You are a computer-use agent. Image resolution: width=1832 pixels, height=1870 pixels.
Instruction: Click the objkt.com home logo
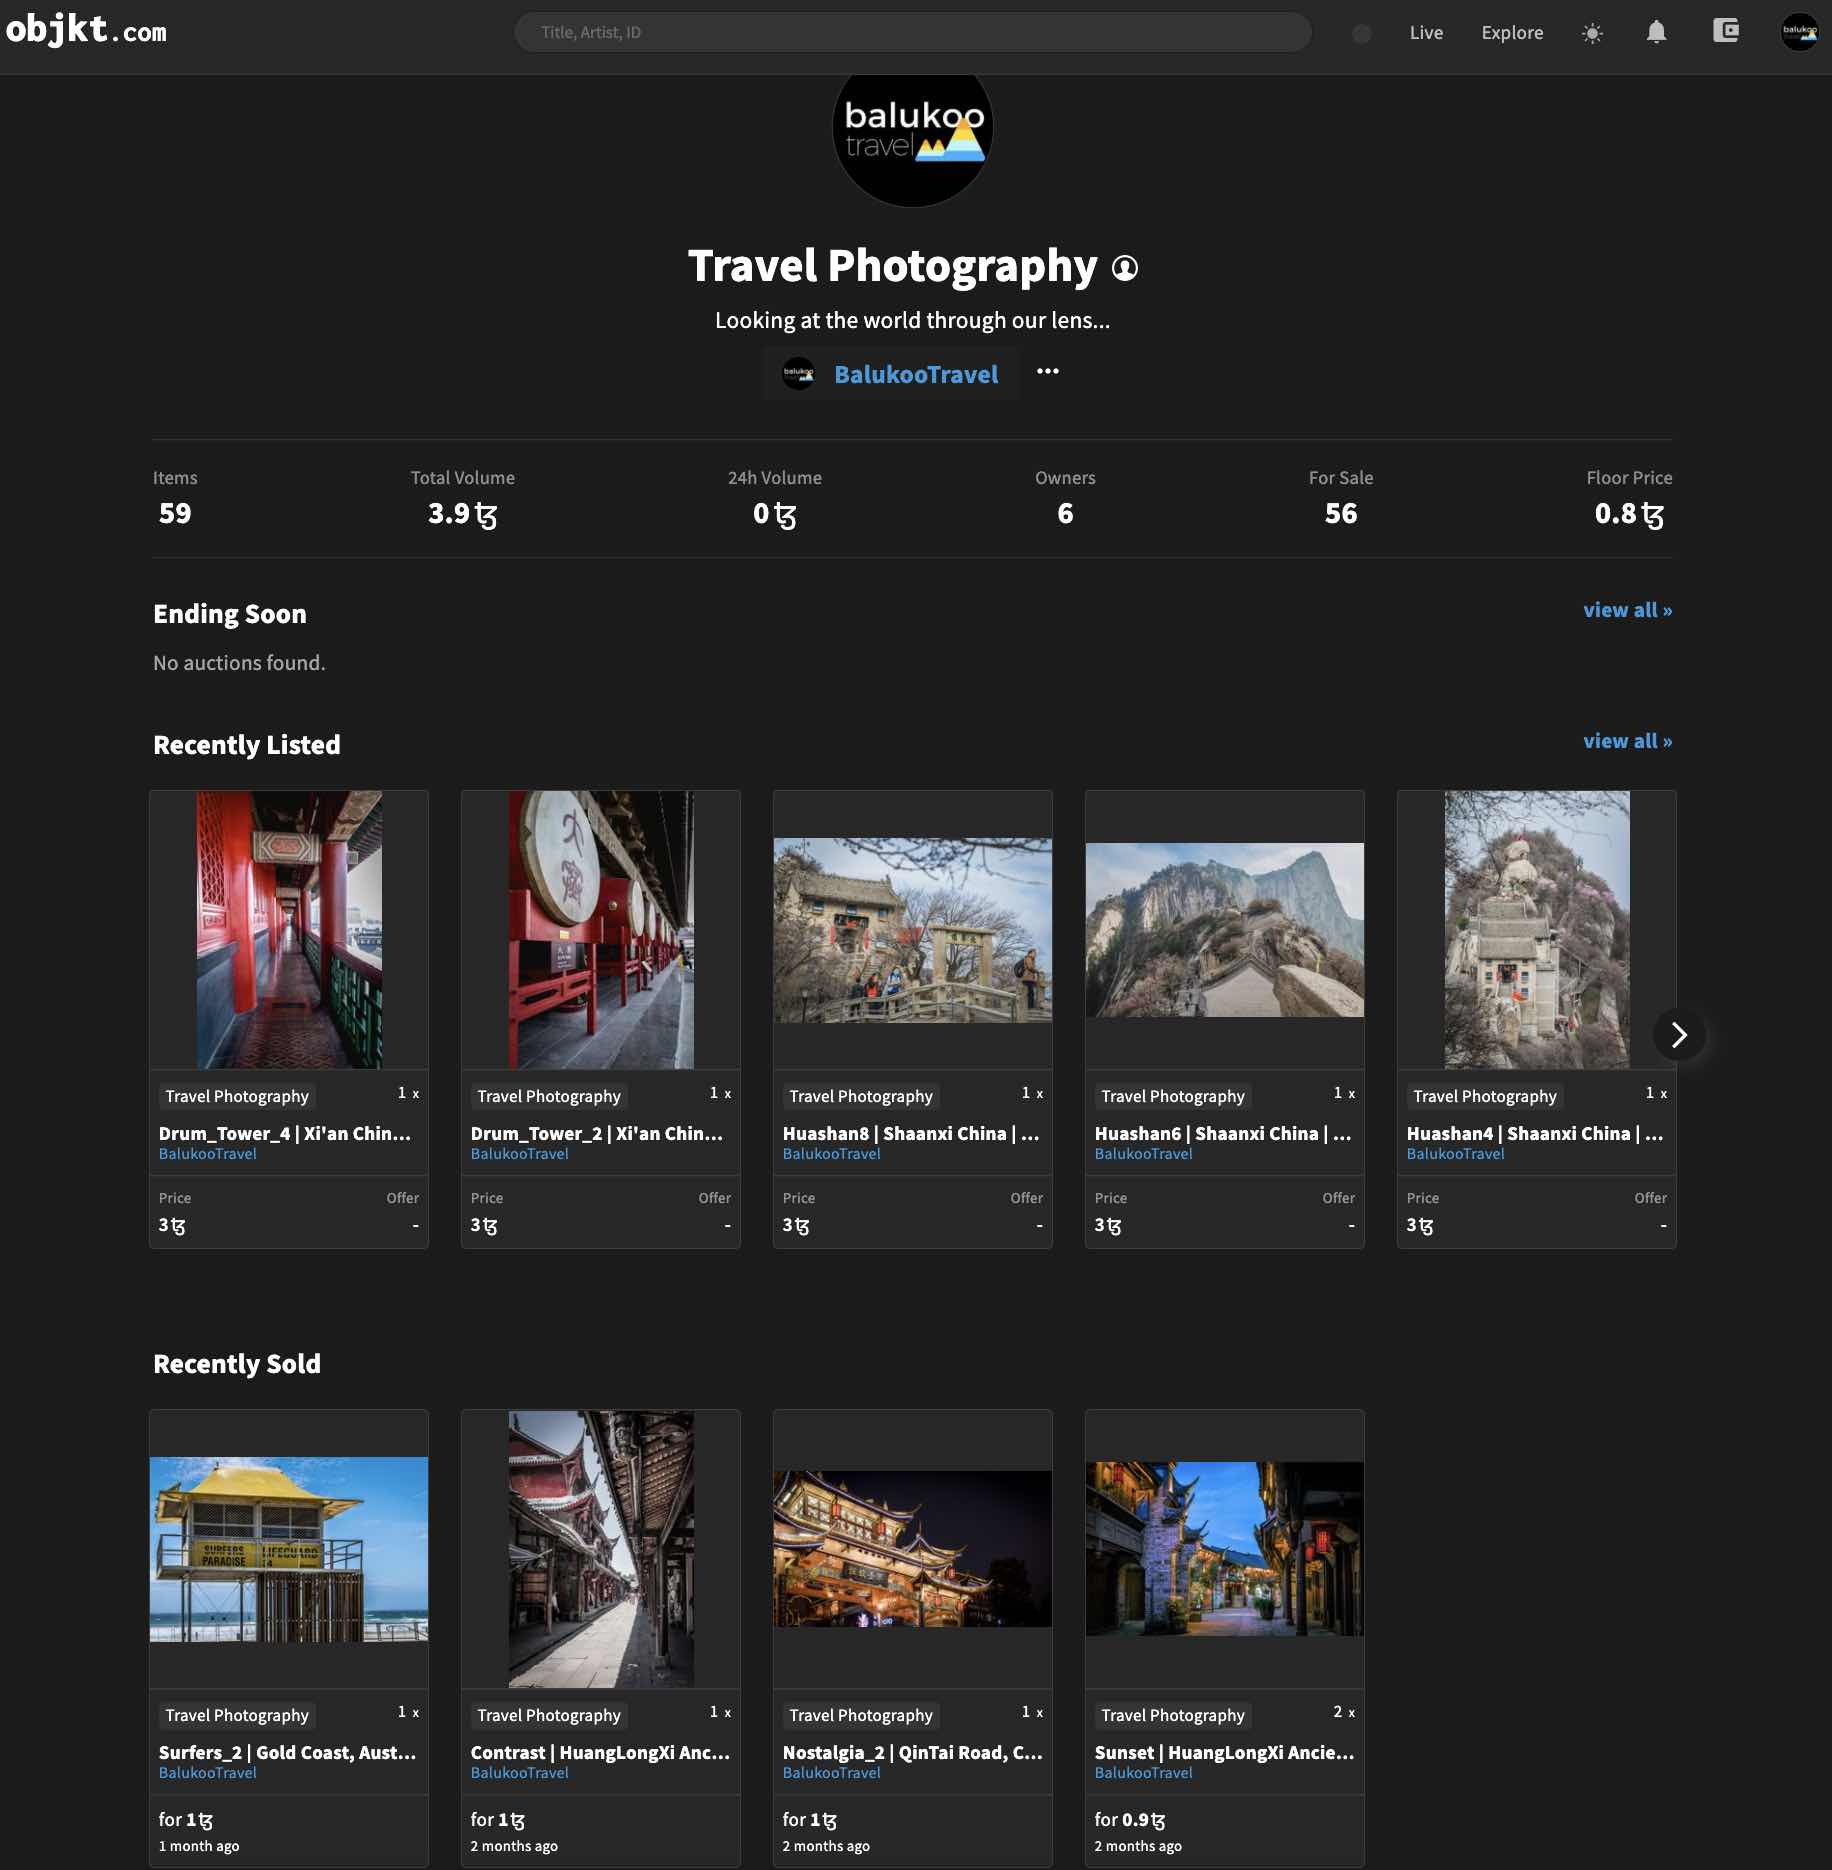86,31
